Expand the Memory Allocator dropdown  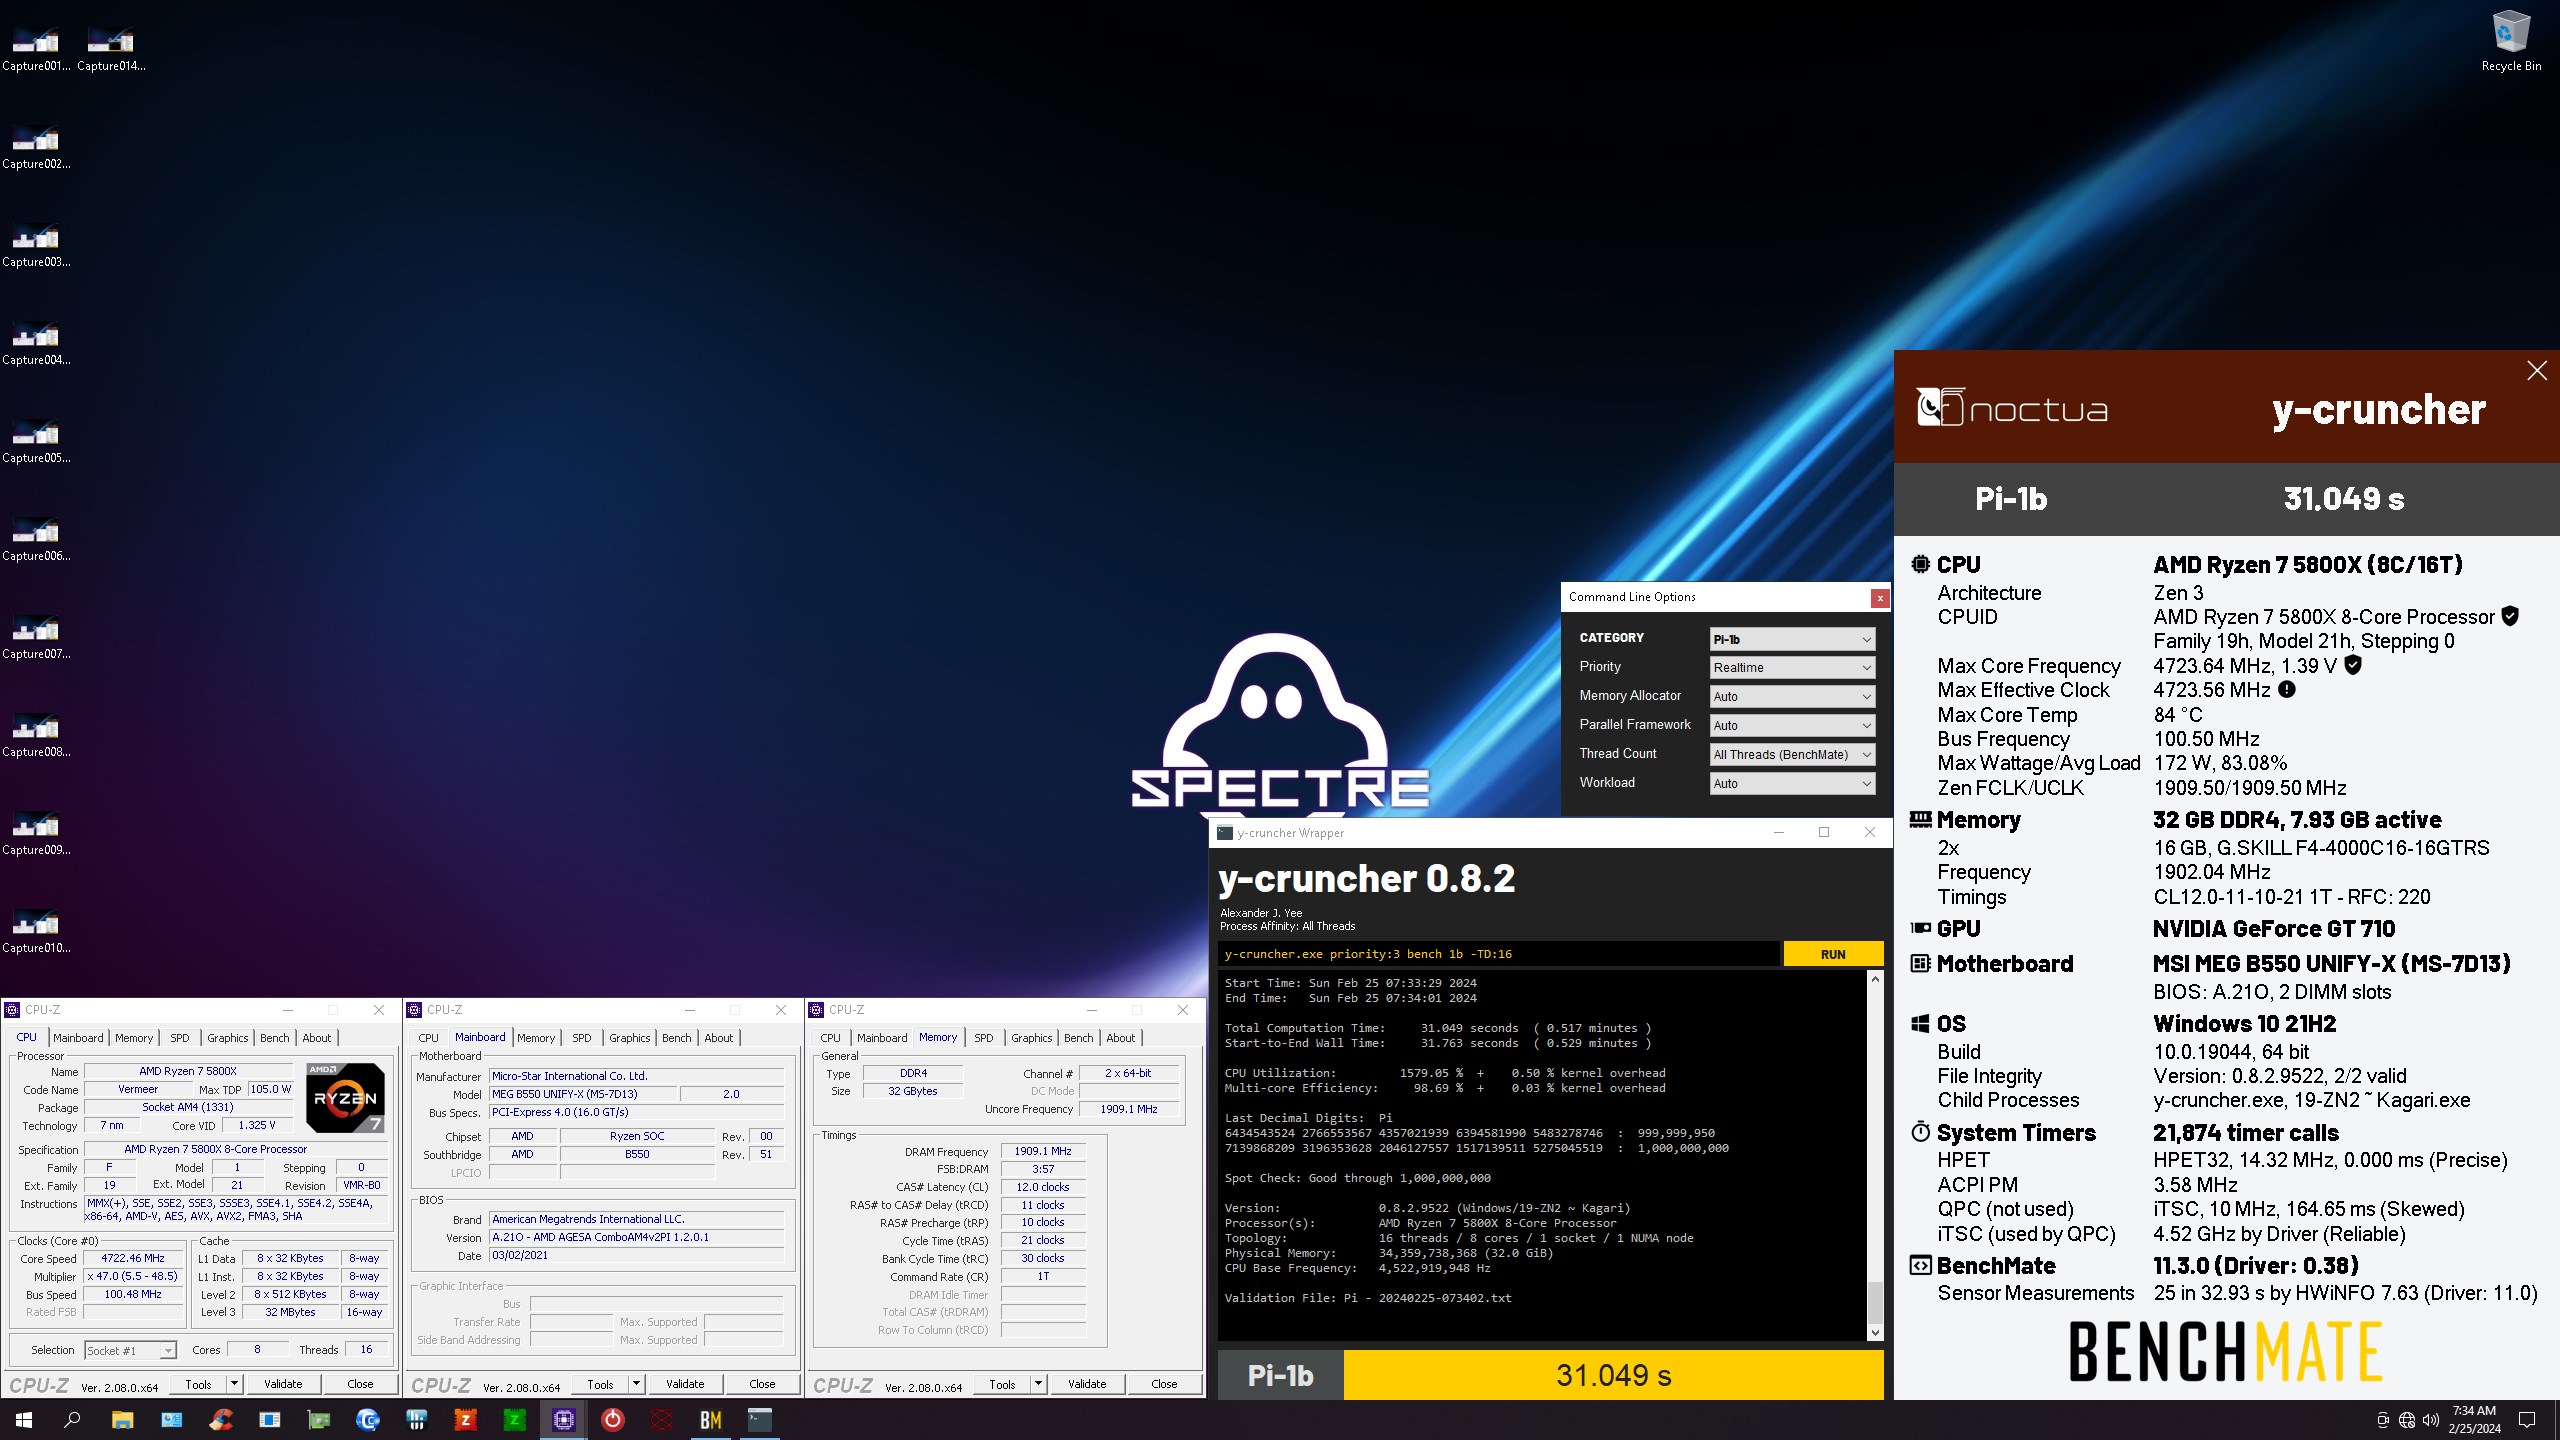point(1792,697)
